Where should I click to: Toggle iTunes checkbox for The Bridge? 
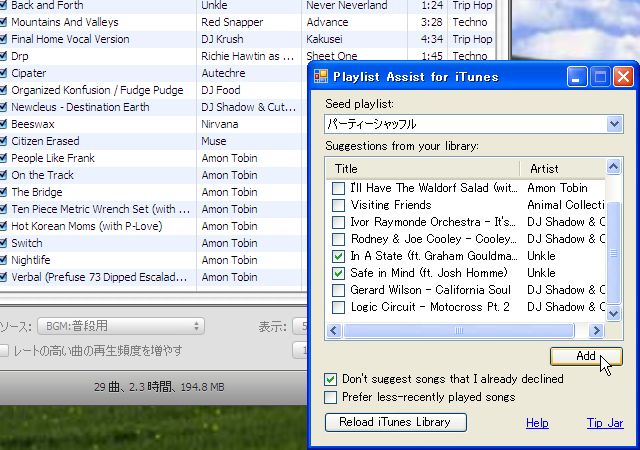3,192
